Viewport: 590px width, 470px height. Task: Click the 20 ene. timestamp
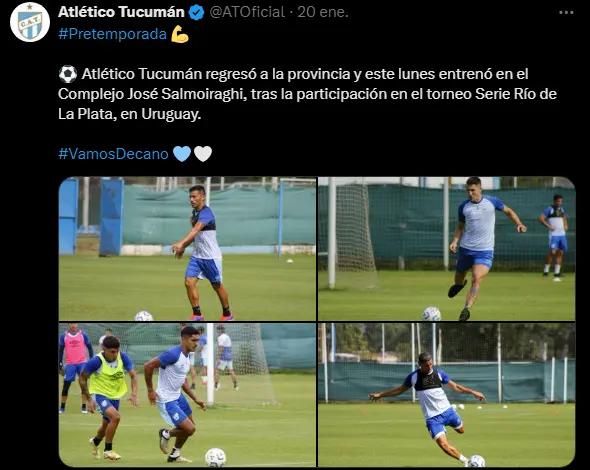point(323,12)
